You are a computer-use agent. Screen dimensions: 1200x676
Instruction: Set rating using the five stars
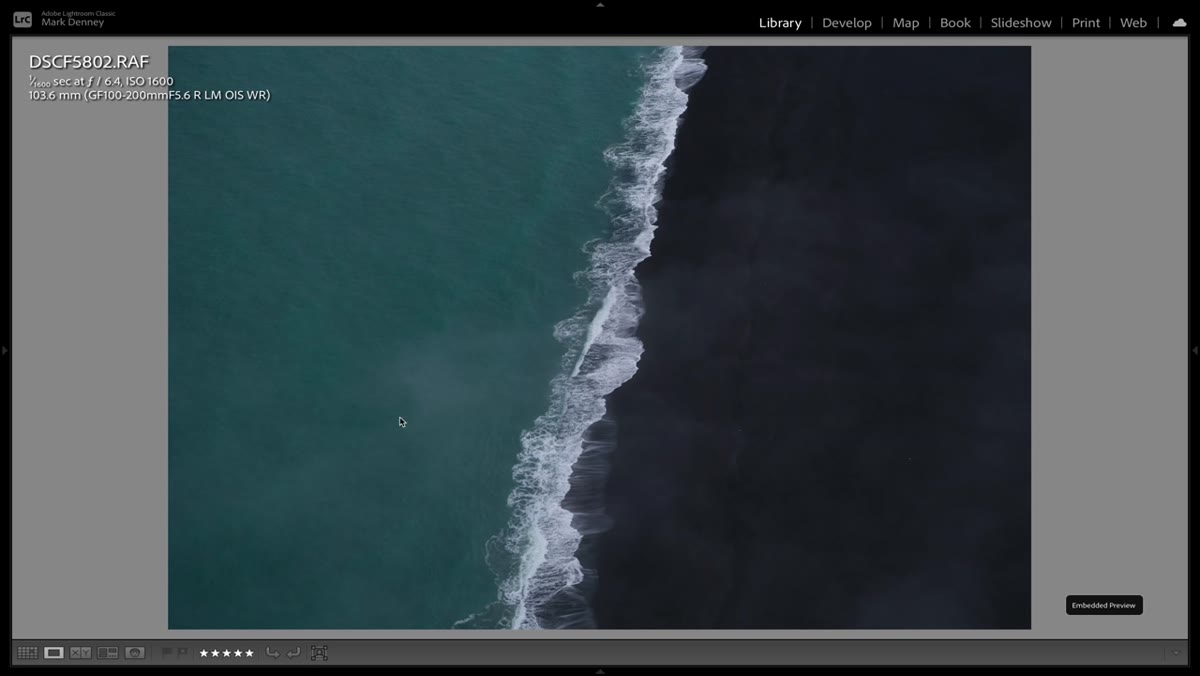click(x=226, y=653)
